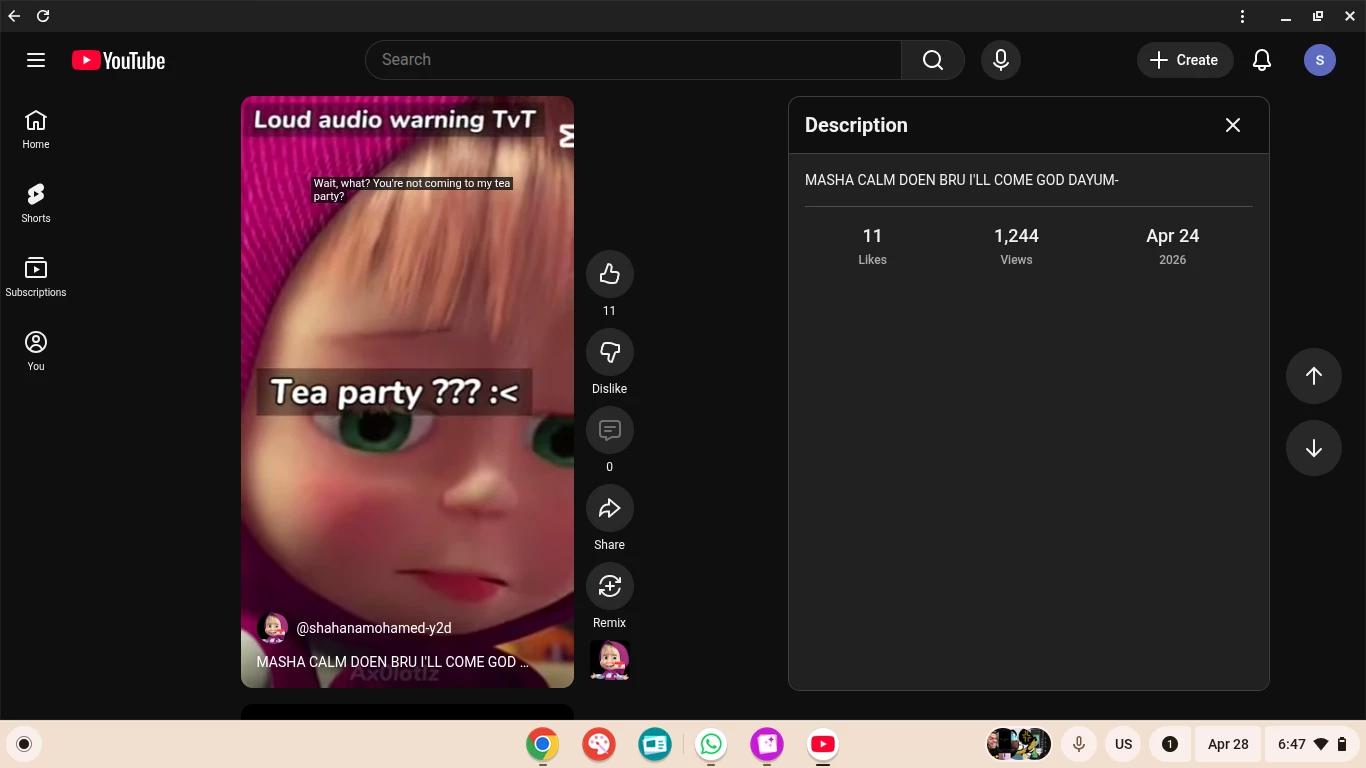
Task: Open Home in the sidebar
Action: point(36,129)
